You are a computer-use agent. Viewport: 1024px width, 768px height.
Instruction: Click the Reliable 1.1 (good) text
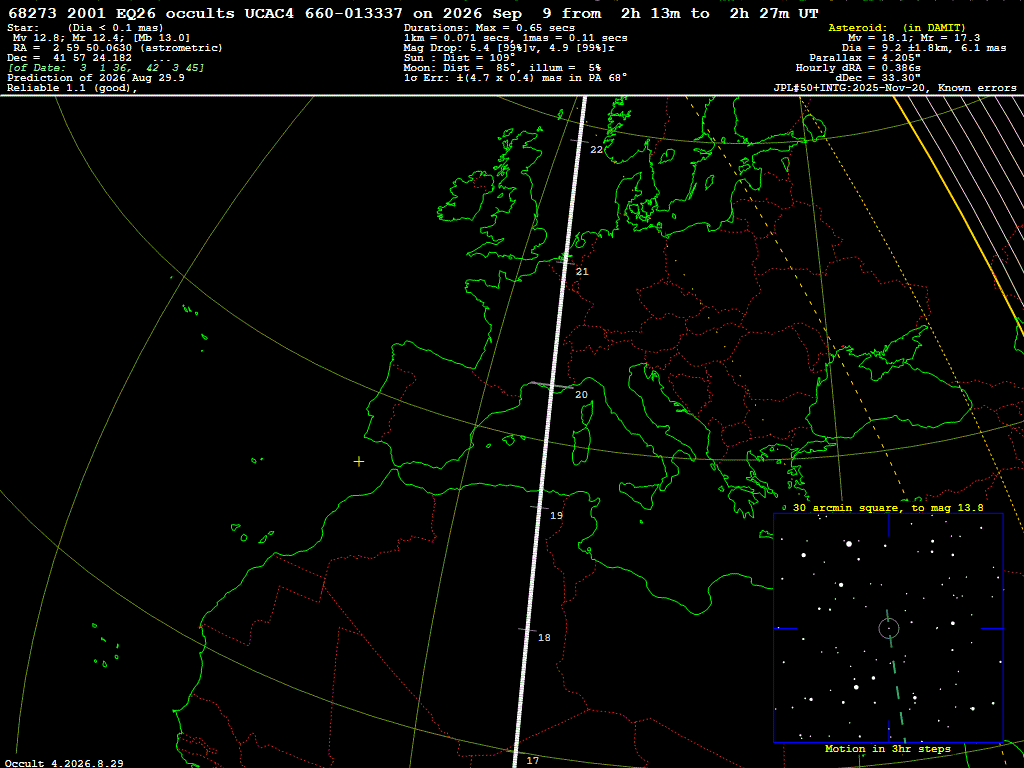coord(72,88)
